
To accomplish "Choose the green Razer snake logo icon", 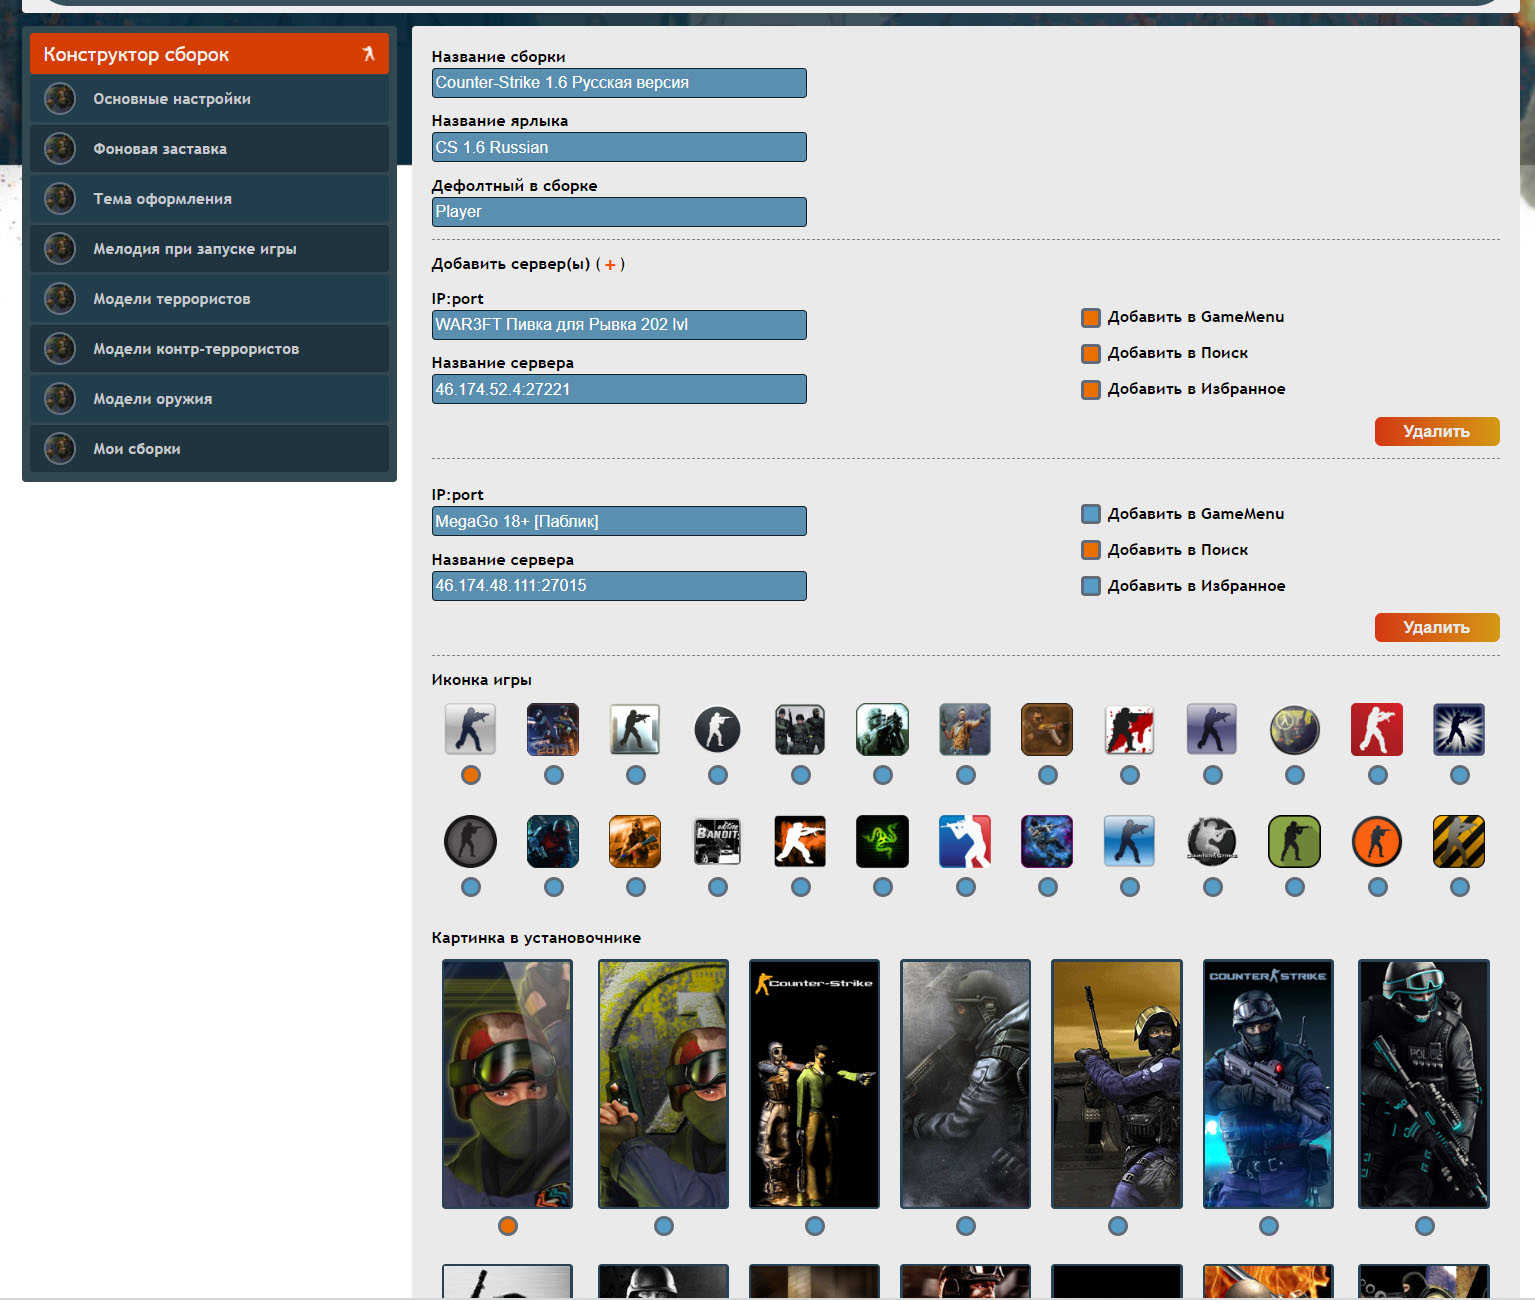I will coord(882,841).
